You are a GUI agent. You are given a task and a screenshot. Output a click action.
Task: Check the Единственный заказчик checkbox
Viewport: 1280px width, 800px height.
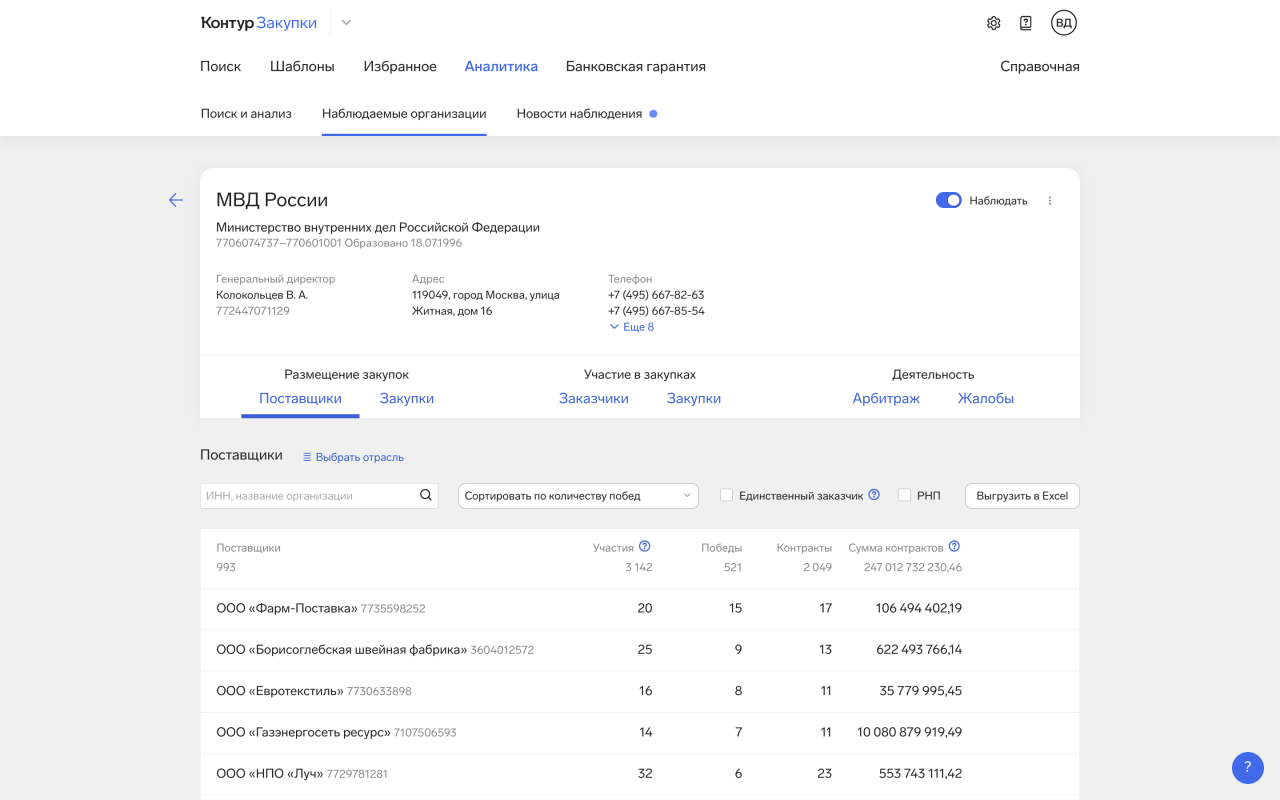pos(727,495)
